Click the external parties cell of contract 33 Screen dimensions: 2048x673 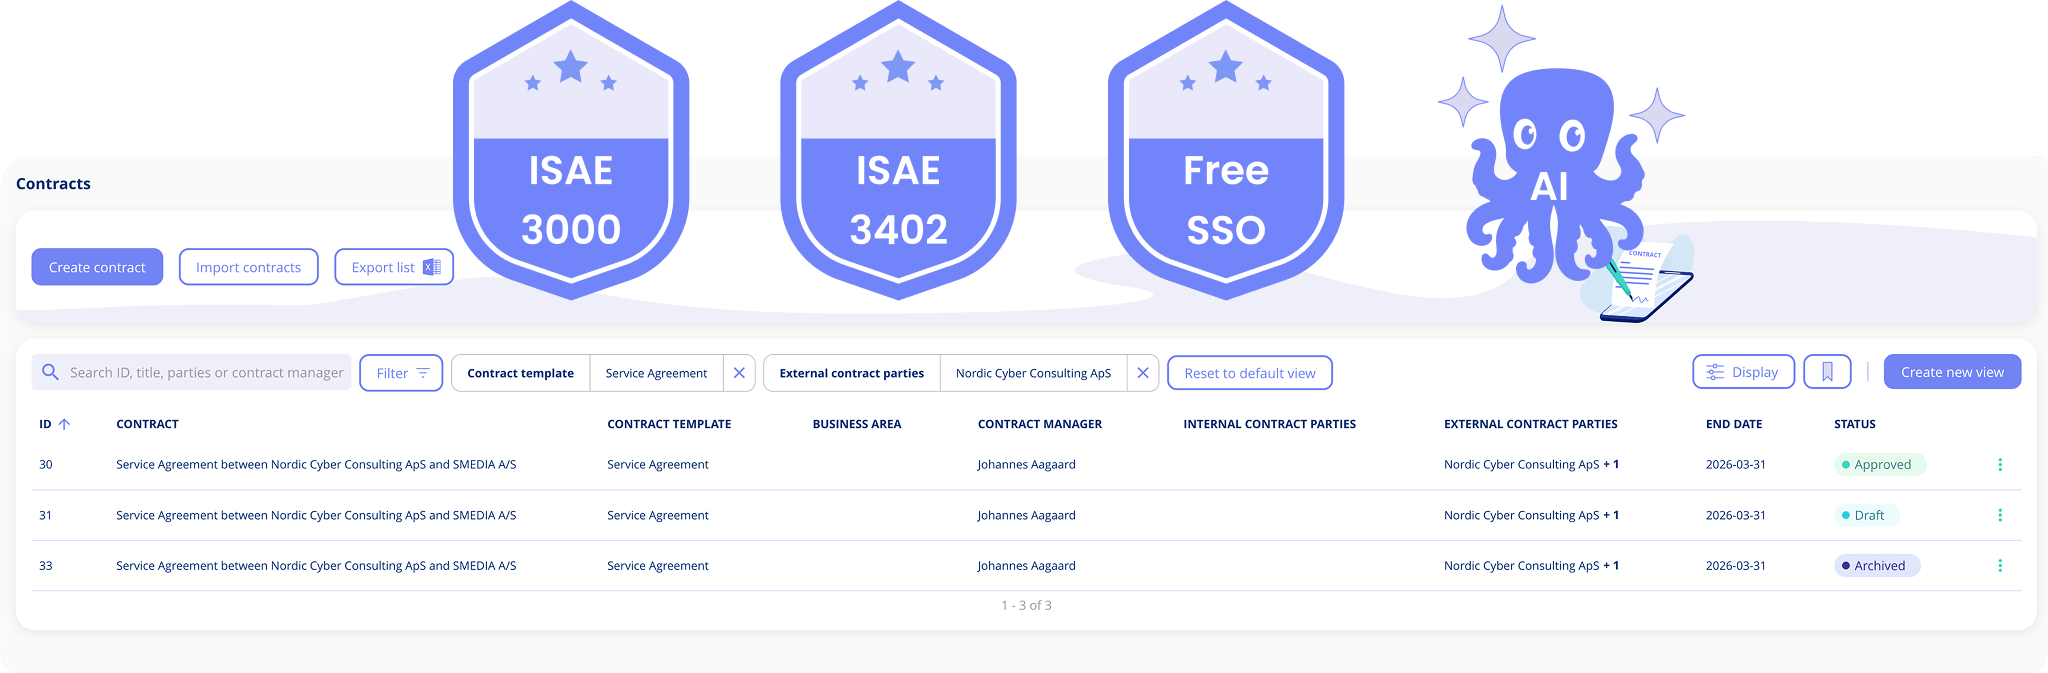pyautogui.click(x=1531, y=565)
